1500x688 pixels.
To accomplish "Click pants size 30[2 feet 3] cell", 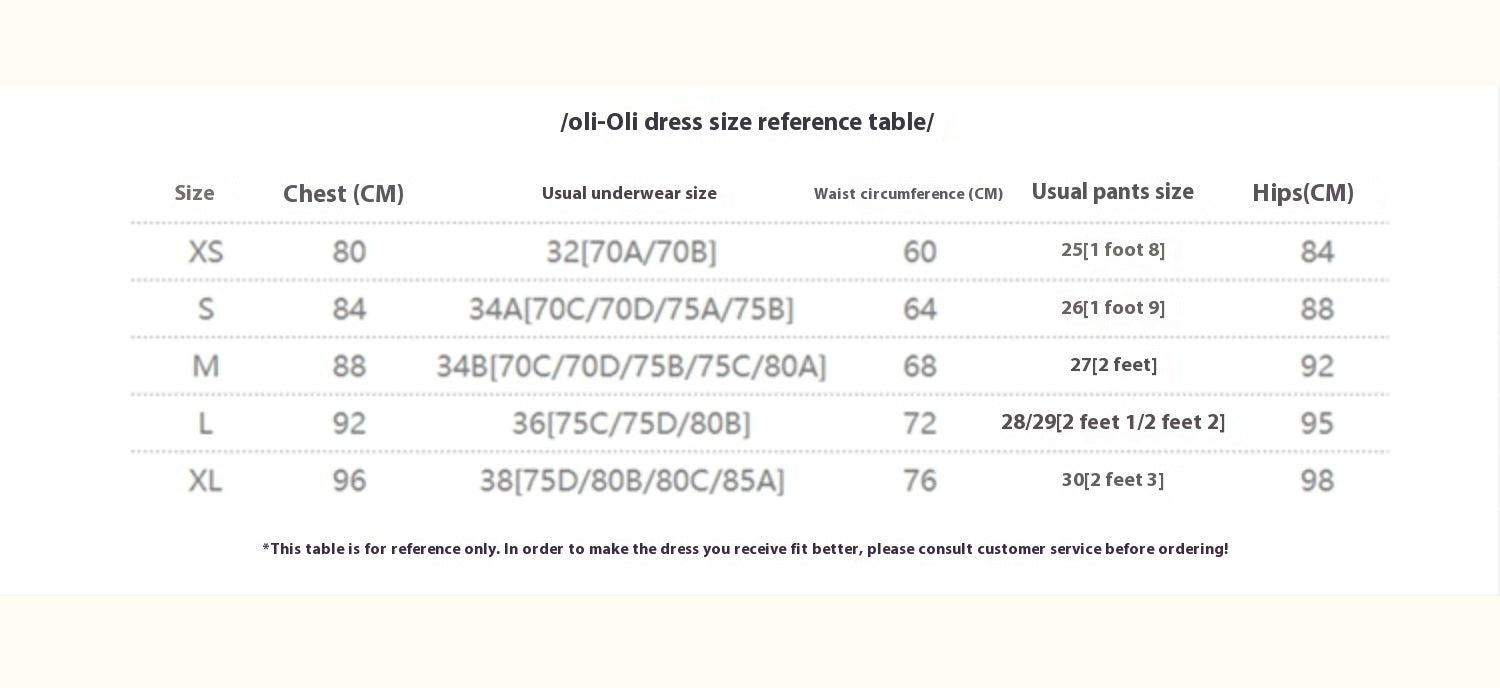I will coord(1113,480).
